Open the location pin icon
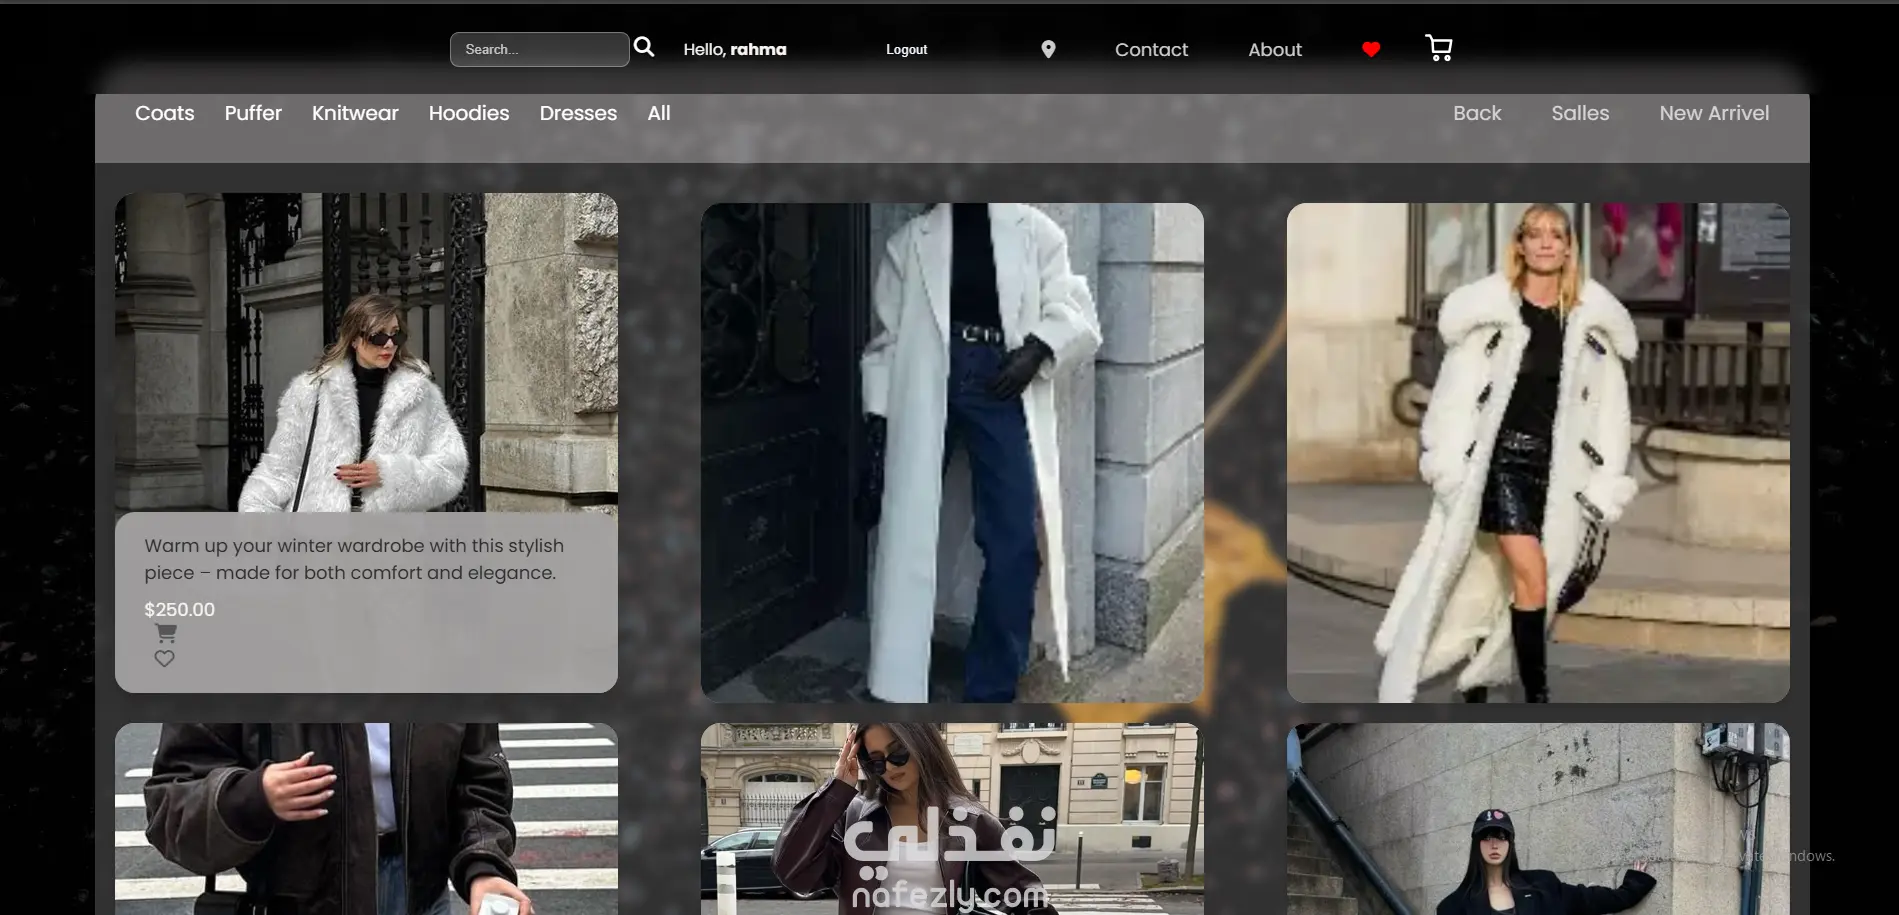The height and width of the screenshot is (915, 1899). 1048,49
